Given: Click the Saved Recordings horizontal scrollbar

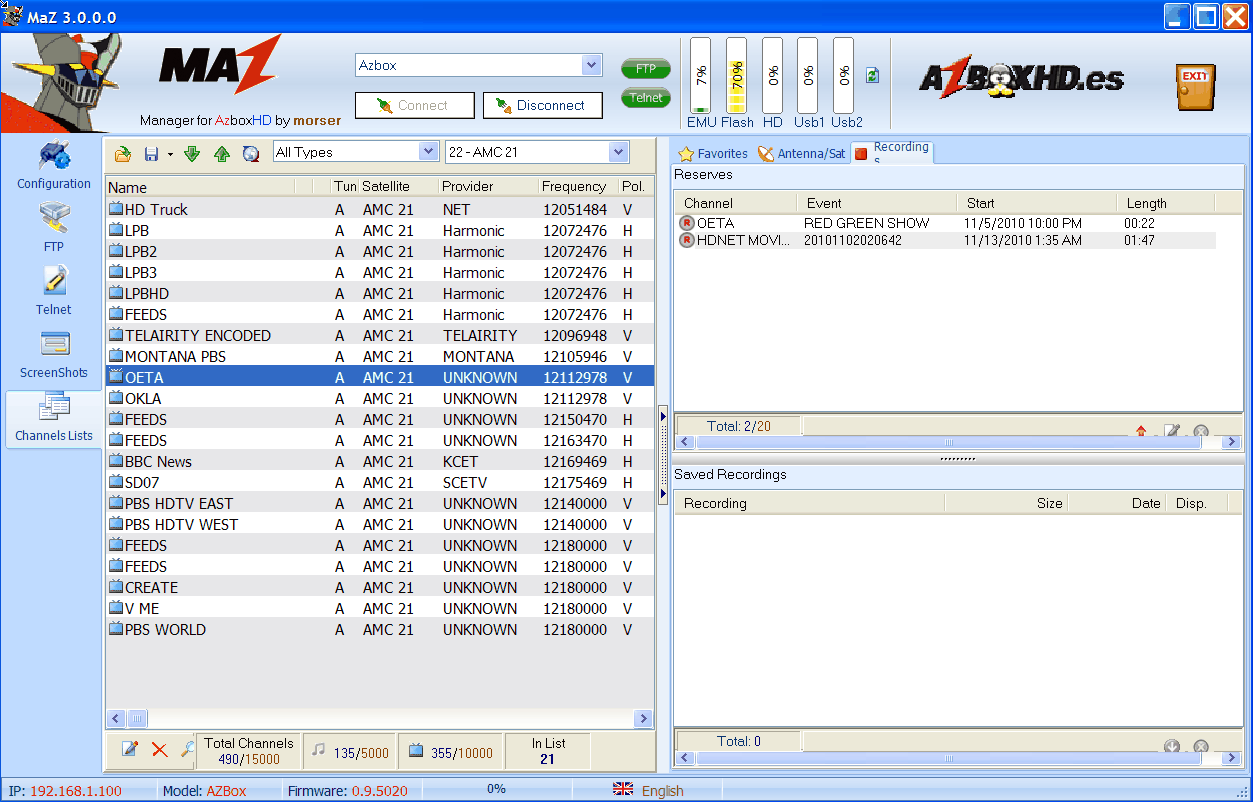Looking at the screenshot, I should coord(959,758).
